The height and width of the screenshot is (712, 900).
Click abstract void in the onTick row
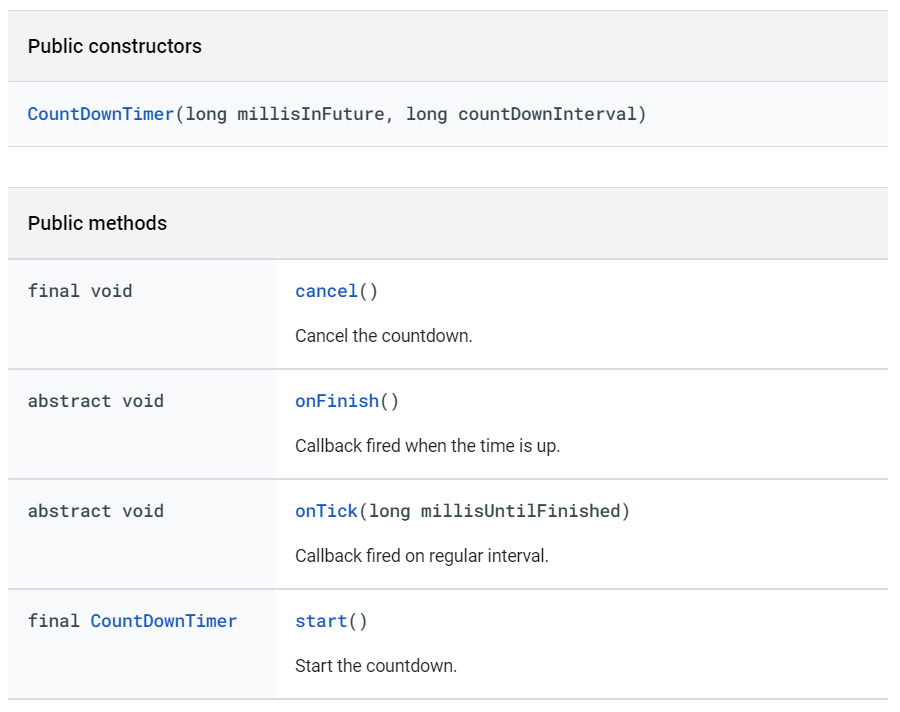point(96,511)
